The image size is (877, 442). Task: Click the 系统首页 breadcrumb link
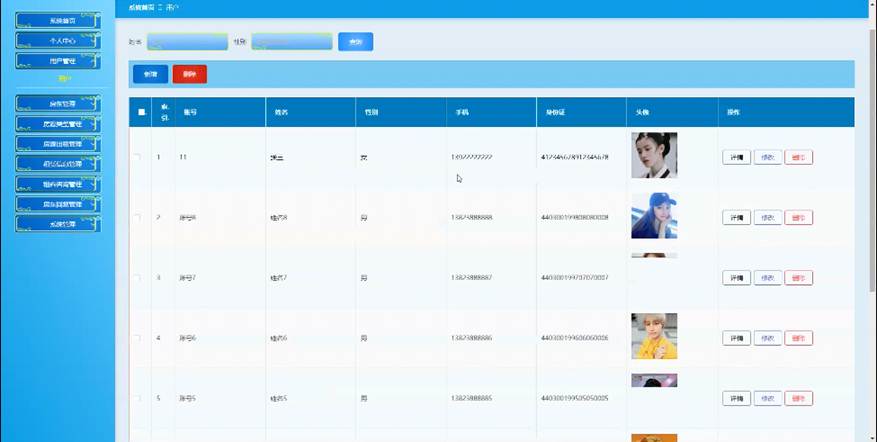click(x=141, y=8)
